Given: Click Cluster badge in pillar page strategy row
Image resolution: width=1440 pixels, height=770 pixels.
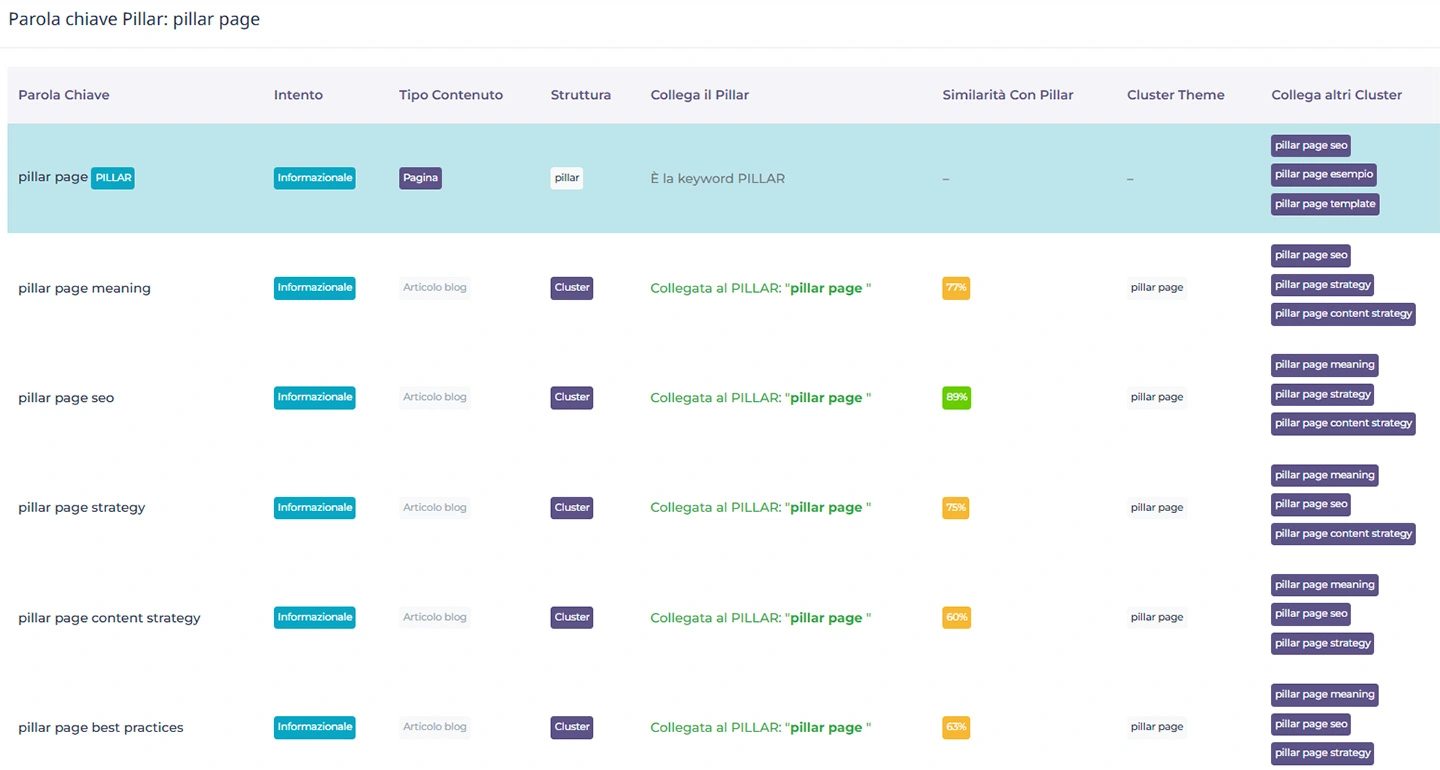Looking at the screenshot, I should (x=572, y=508).
